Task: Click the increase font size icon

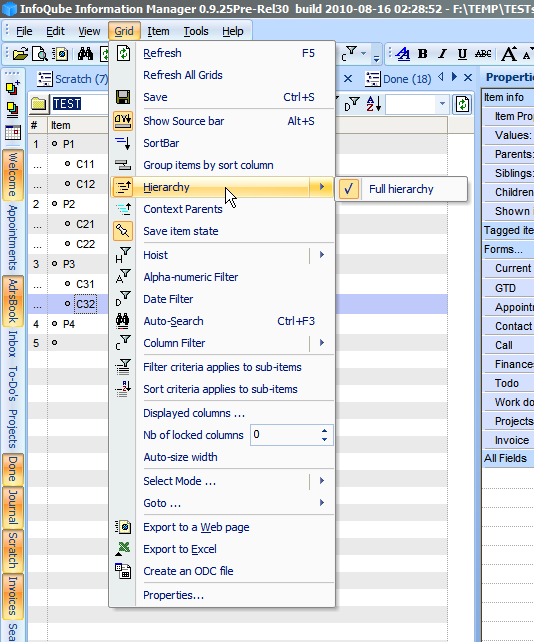Action: click(509, 54)
